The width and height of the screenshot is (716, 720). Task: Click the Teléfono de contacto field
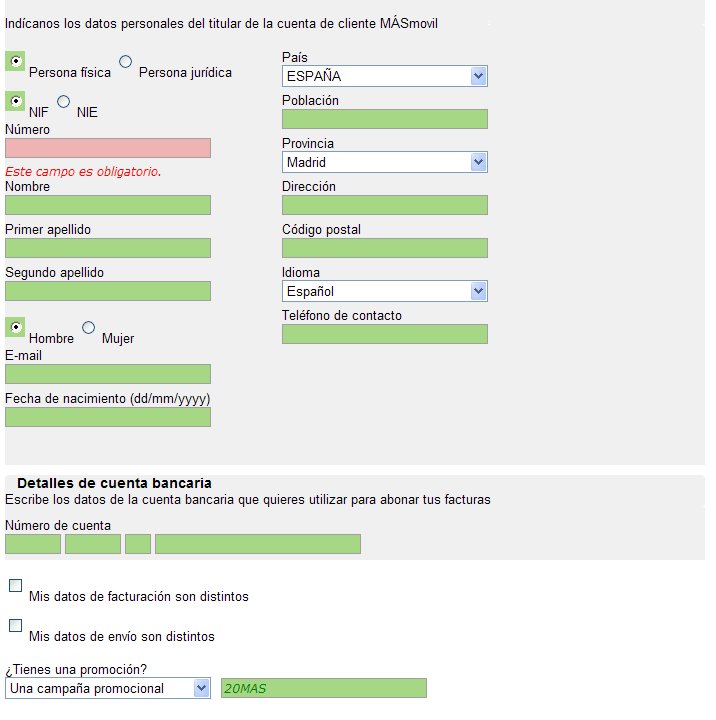385,334
